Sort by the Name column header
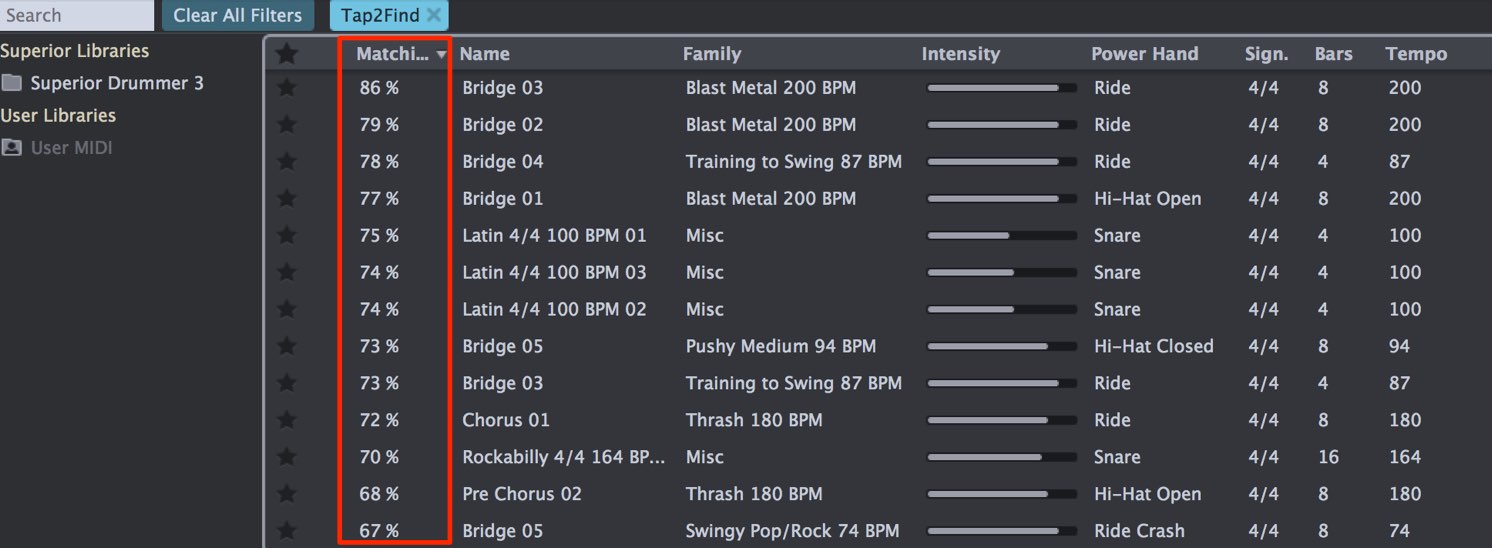Image resolution: width=1492 pixels, height=548 pixels. (485, 54)
